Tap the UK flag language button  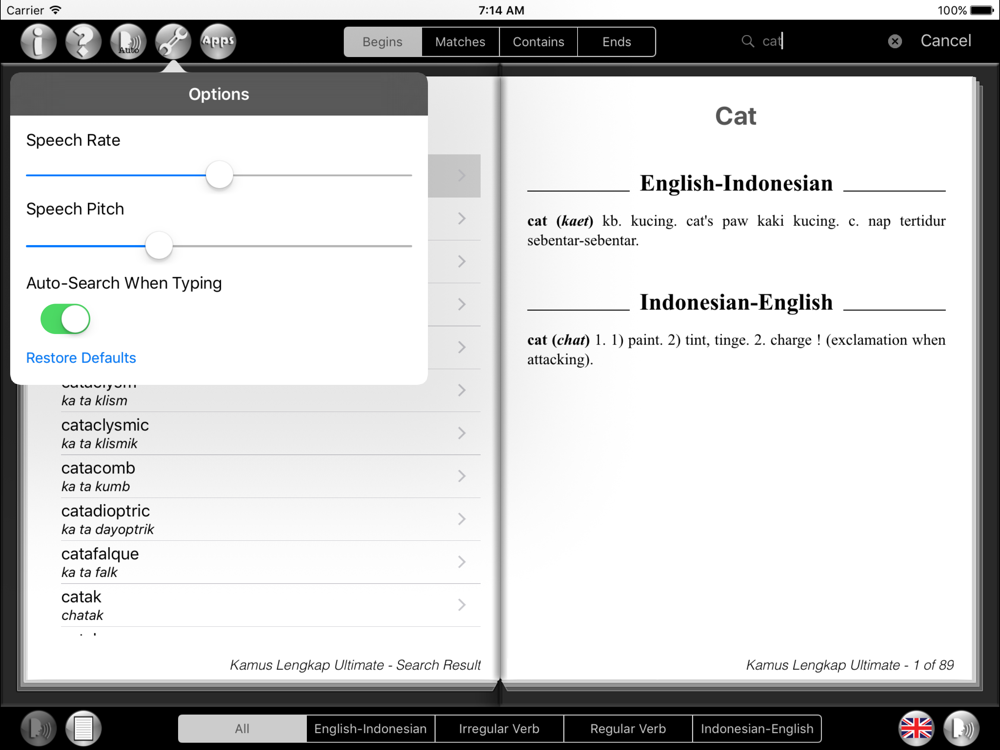916,728
